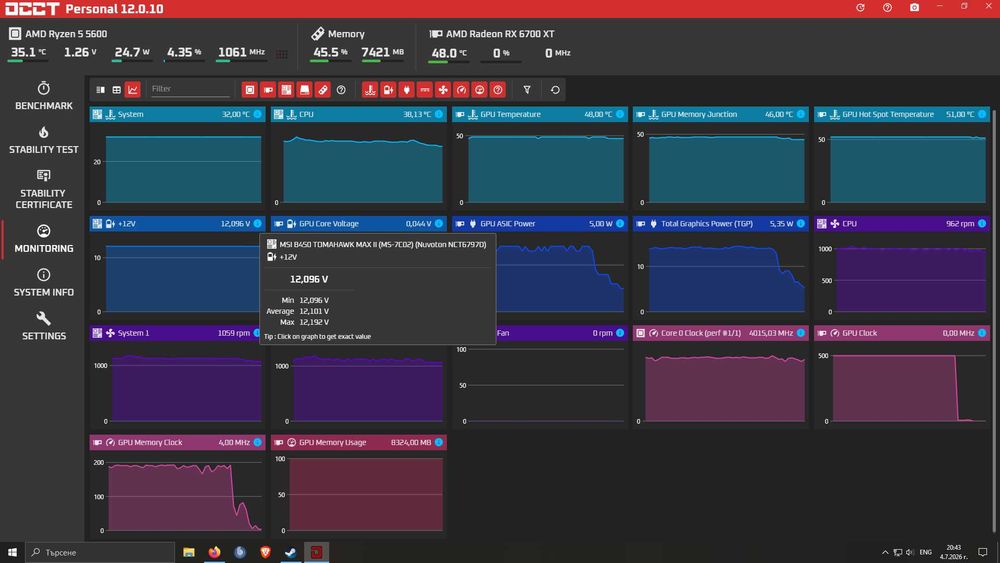Toggle the power plug sensor filter
This screenshot has width=1000, height=563.
pyautogui.click(x=406, y=90)
